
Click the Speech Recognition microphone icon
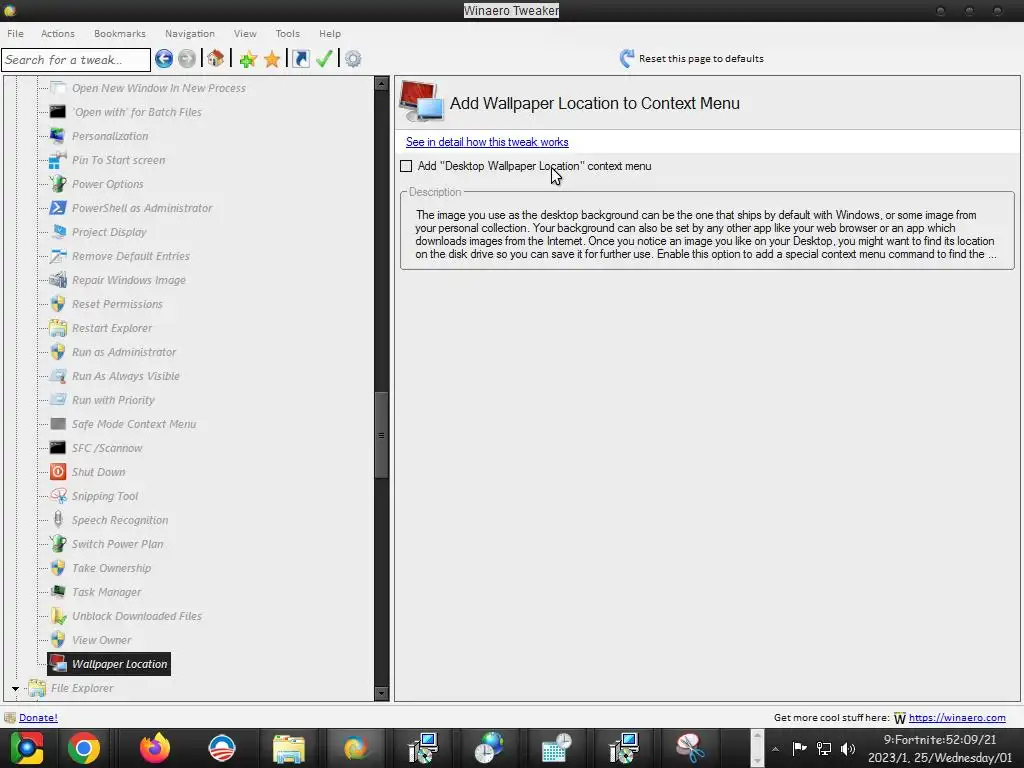pos(58,520)
